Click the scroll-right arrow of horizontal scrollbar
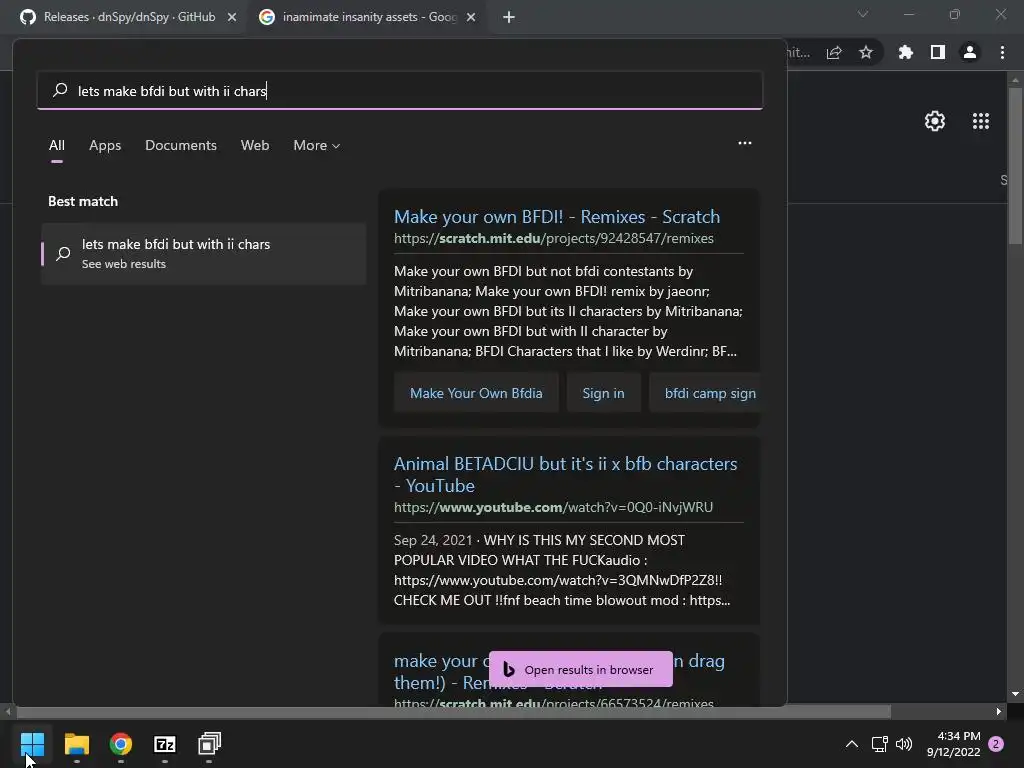The image size is (1024, 768). 999,711
